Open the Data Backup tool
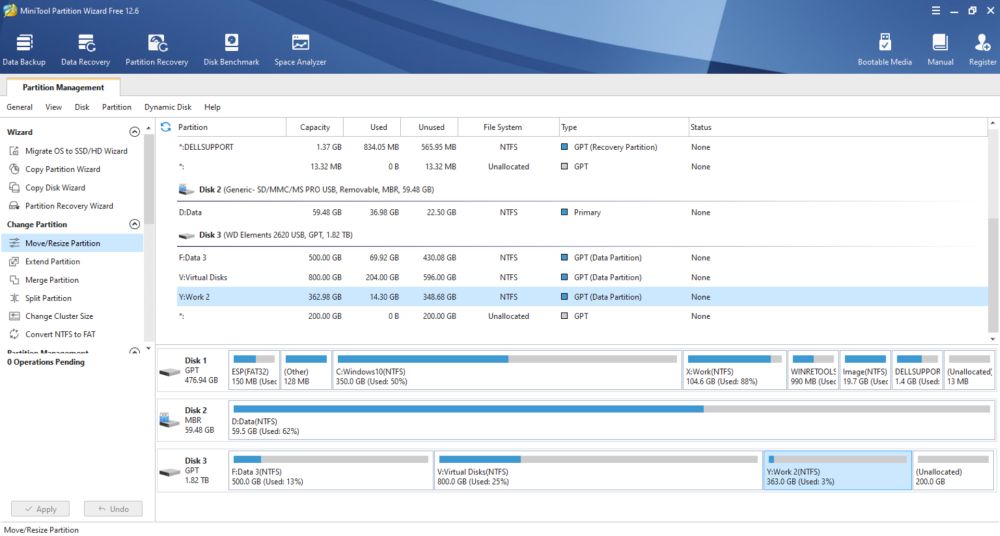 (24, 50)
